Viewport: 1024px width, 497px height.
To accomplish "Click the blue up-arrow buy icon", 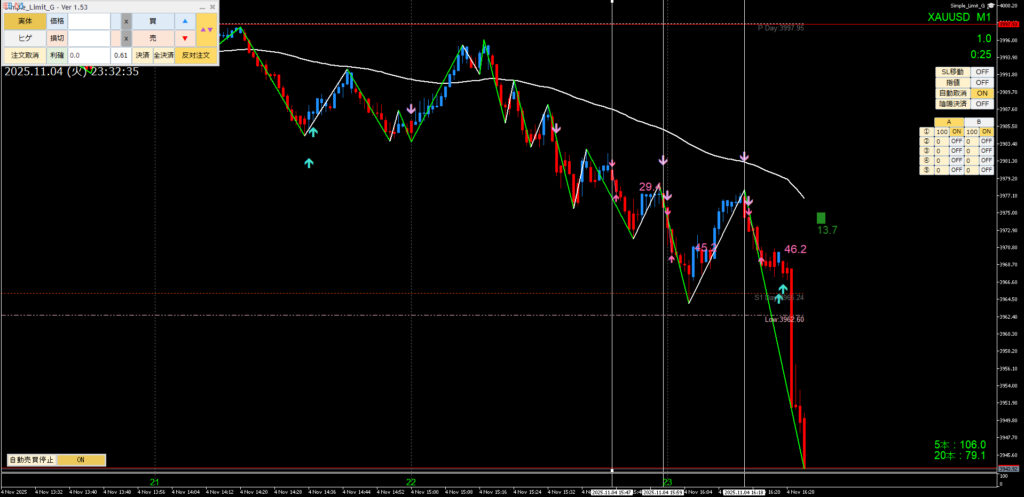I will [184, 20].
